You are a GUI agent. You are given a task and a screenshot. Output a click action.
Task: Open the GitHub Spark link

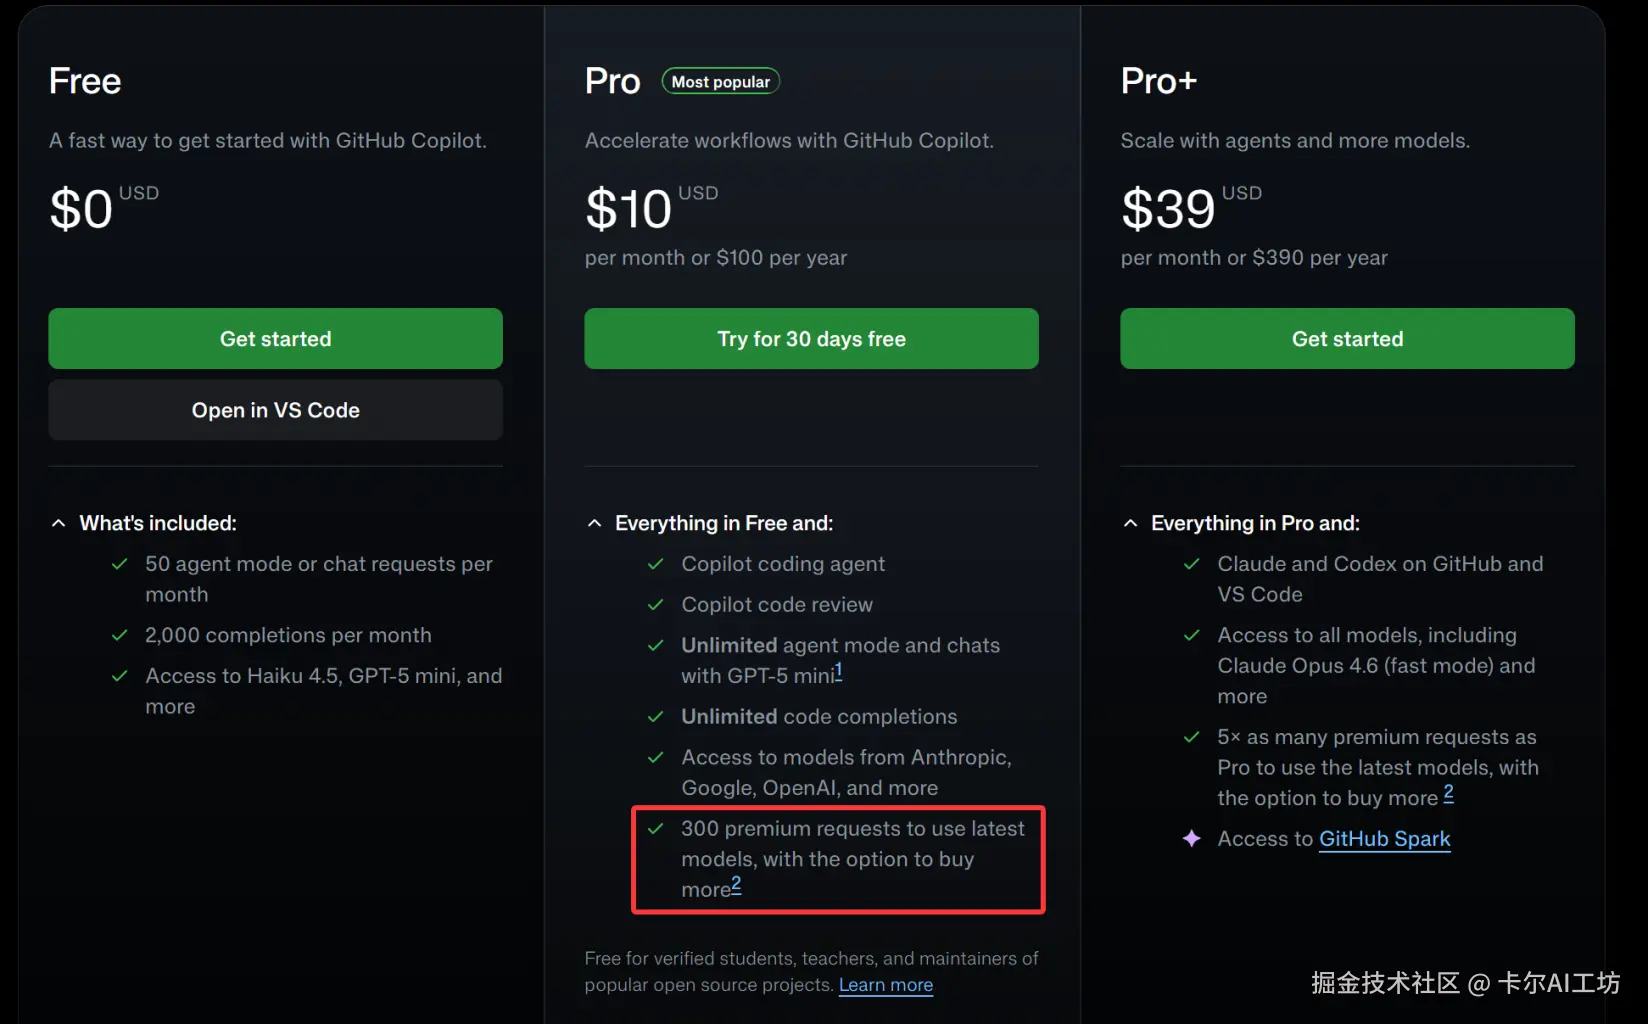1384,839
